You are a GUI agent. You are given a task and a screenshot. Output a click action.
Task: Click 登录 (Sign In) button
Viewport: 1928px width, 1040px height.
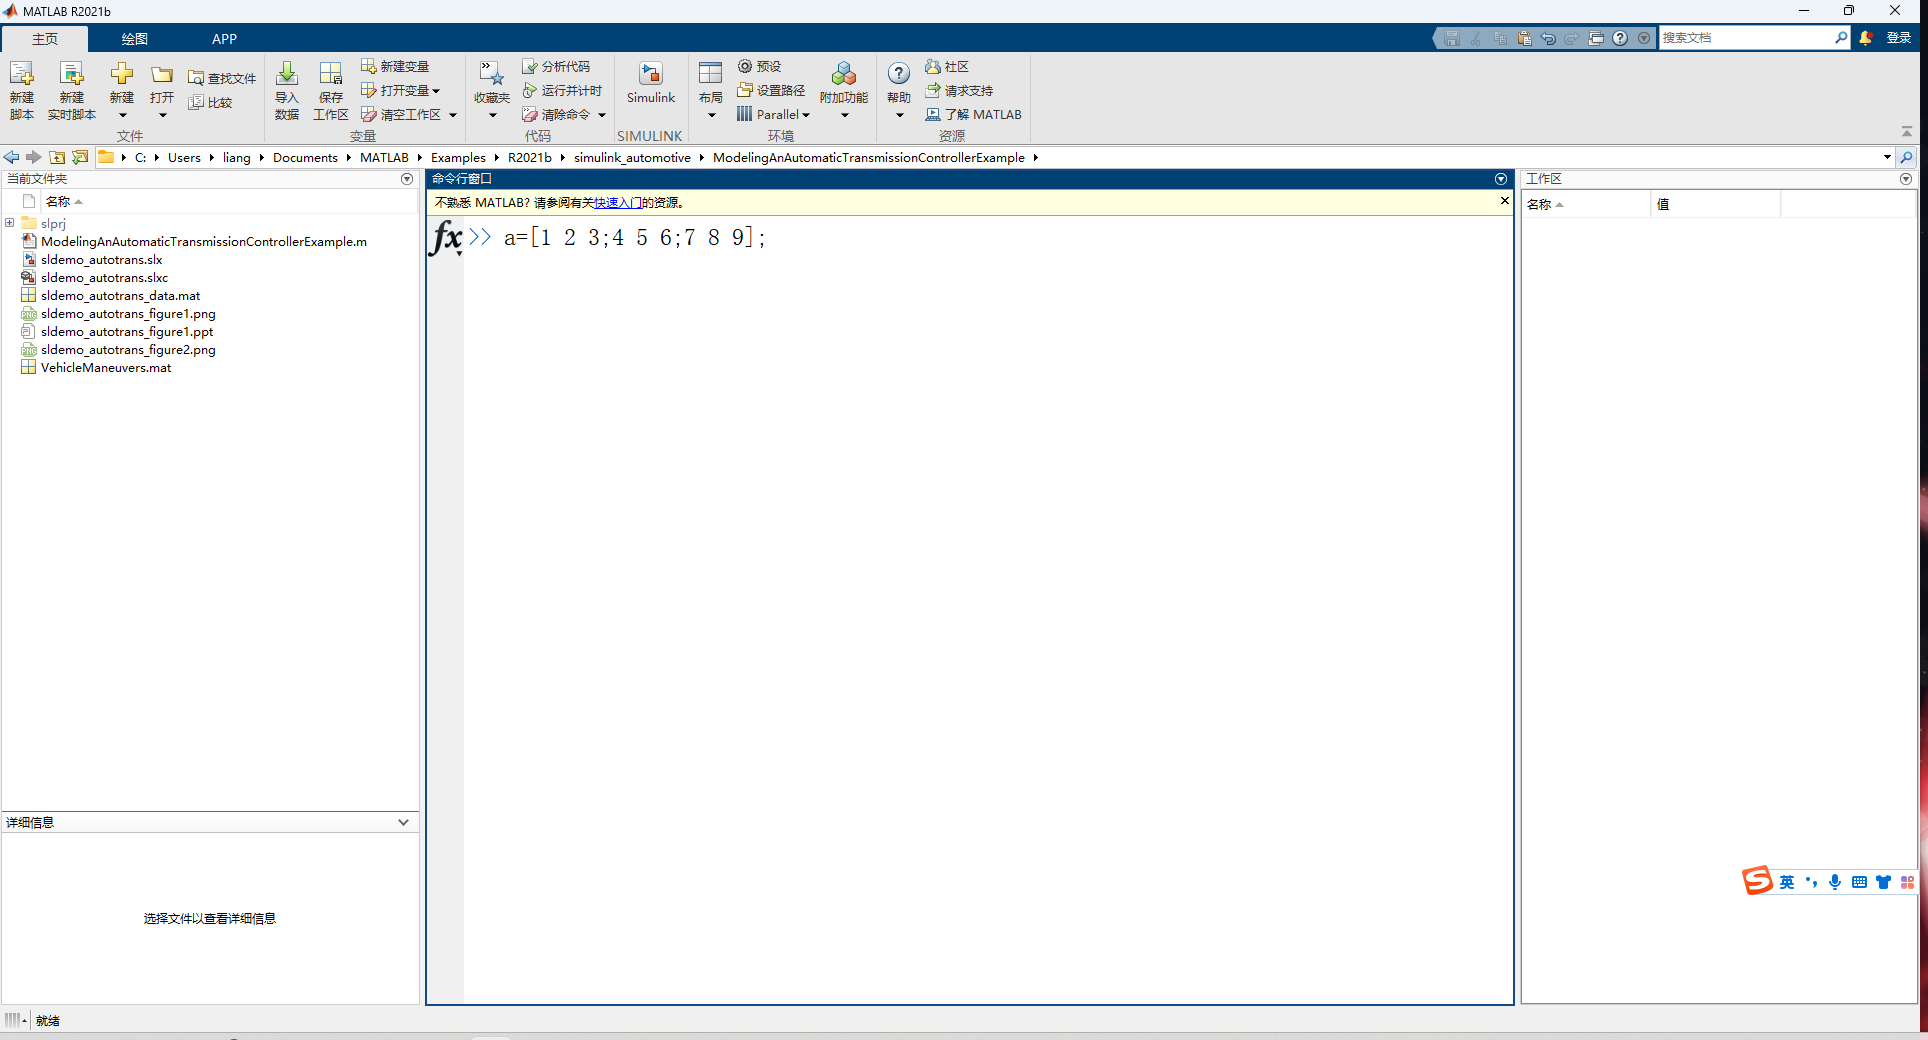pos(1899,38)
